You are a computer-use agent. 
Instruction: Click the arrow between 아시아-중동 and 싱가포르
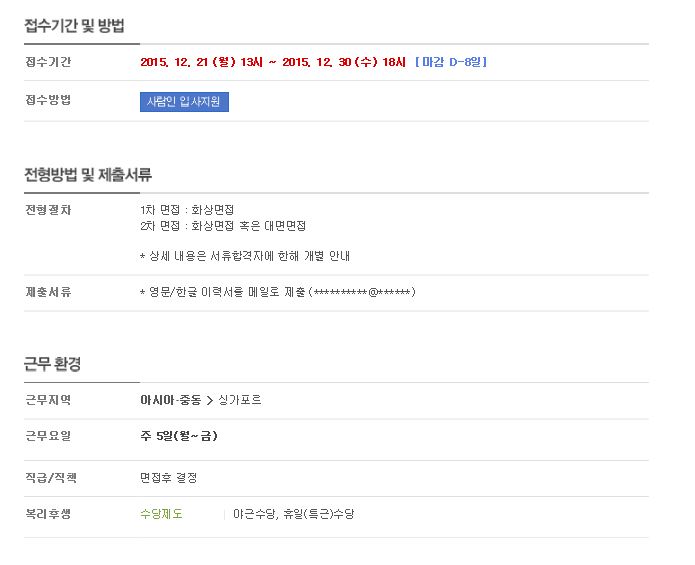click(x=210, y=401)
